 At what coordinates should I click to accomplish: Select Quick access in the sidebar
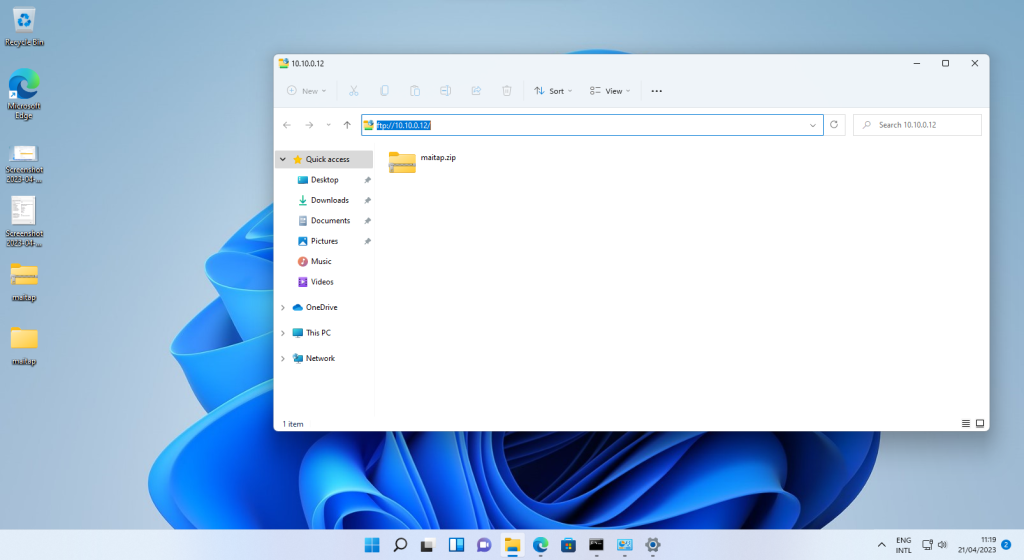pyautogui.click(x=327, y=159)
